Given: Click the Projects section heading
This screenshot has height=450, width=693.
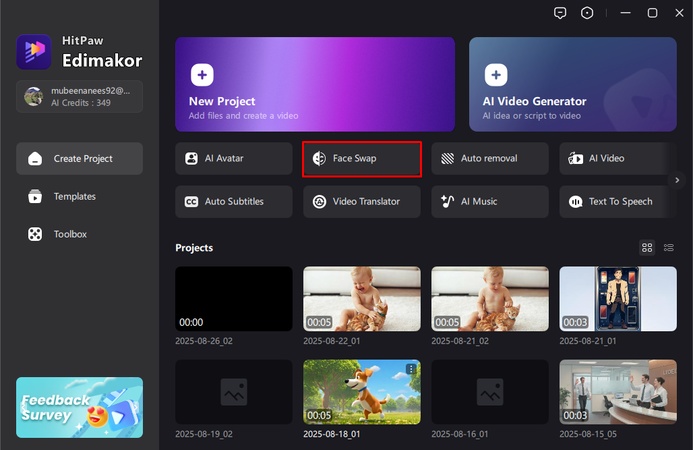Looking at the screenshot, I should [194, 248].
